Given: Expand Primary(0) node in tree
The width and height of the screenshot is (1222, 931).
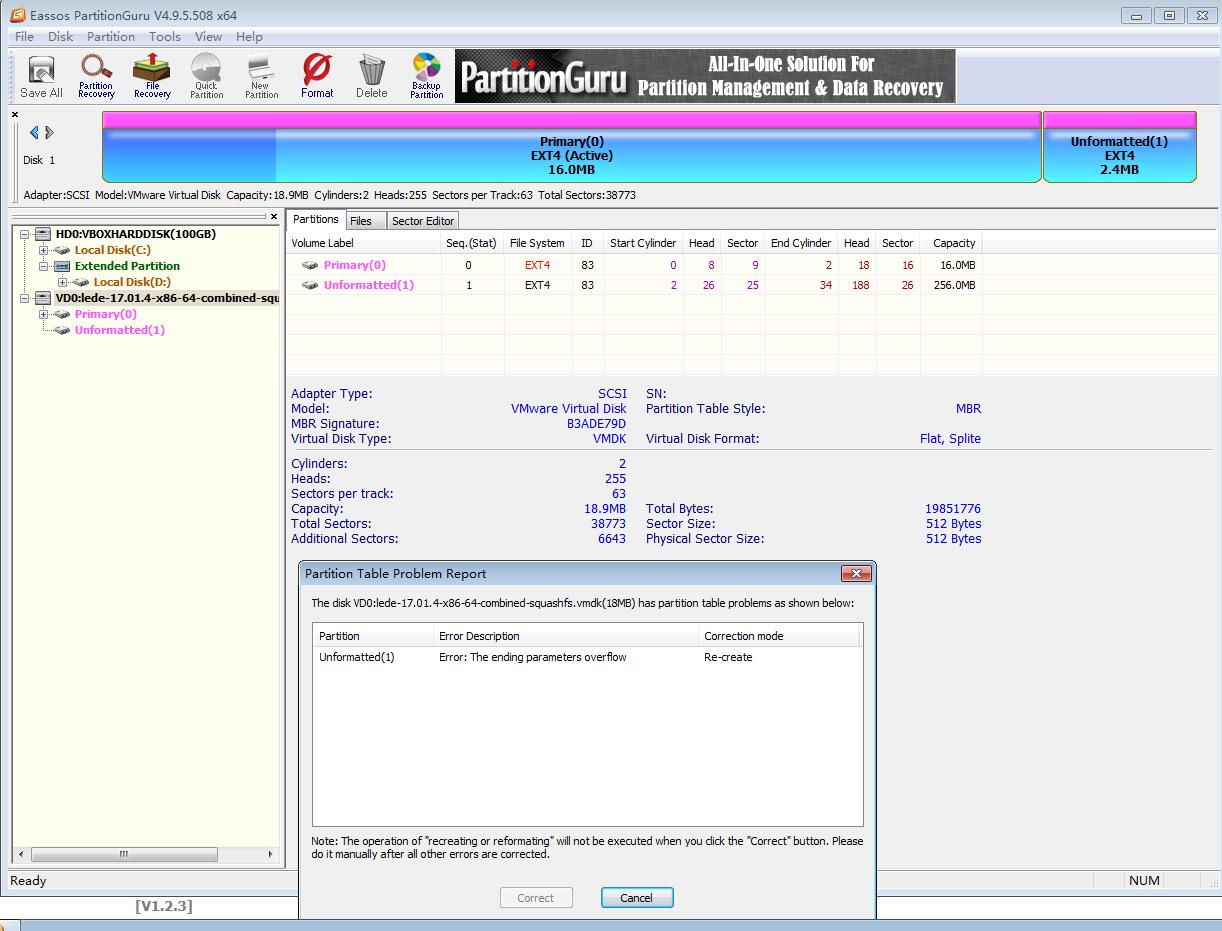Looking at the screenshot, I should (44, 314).
